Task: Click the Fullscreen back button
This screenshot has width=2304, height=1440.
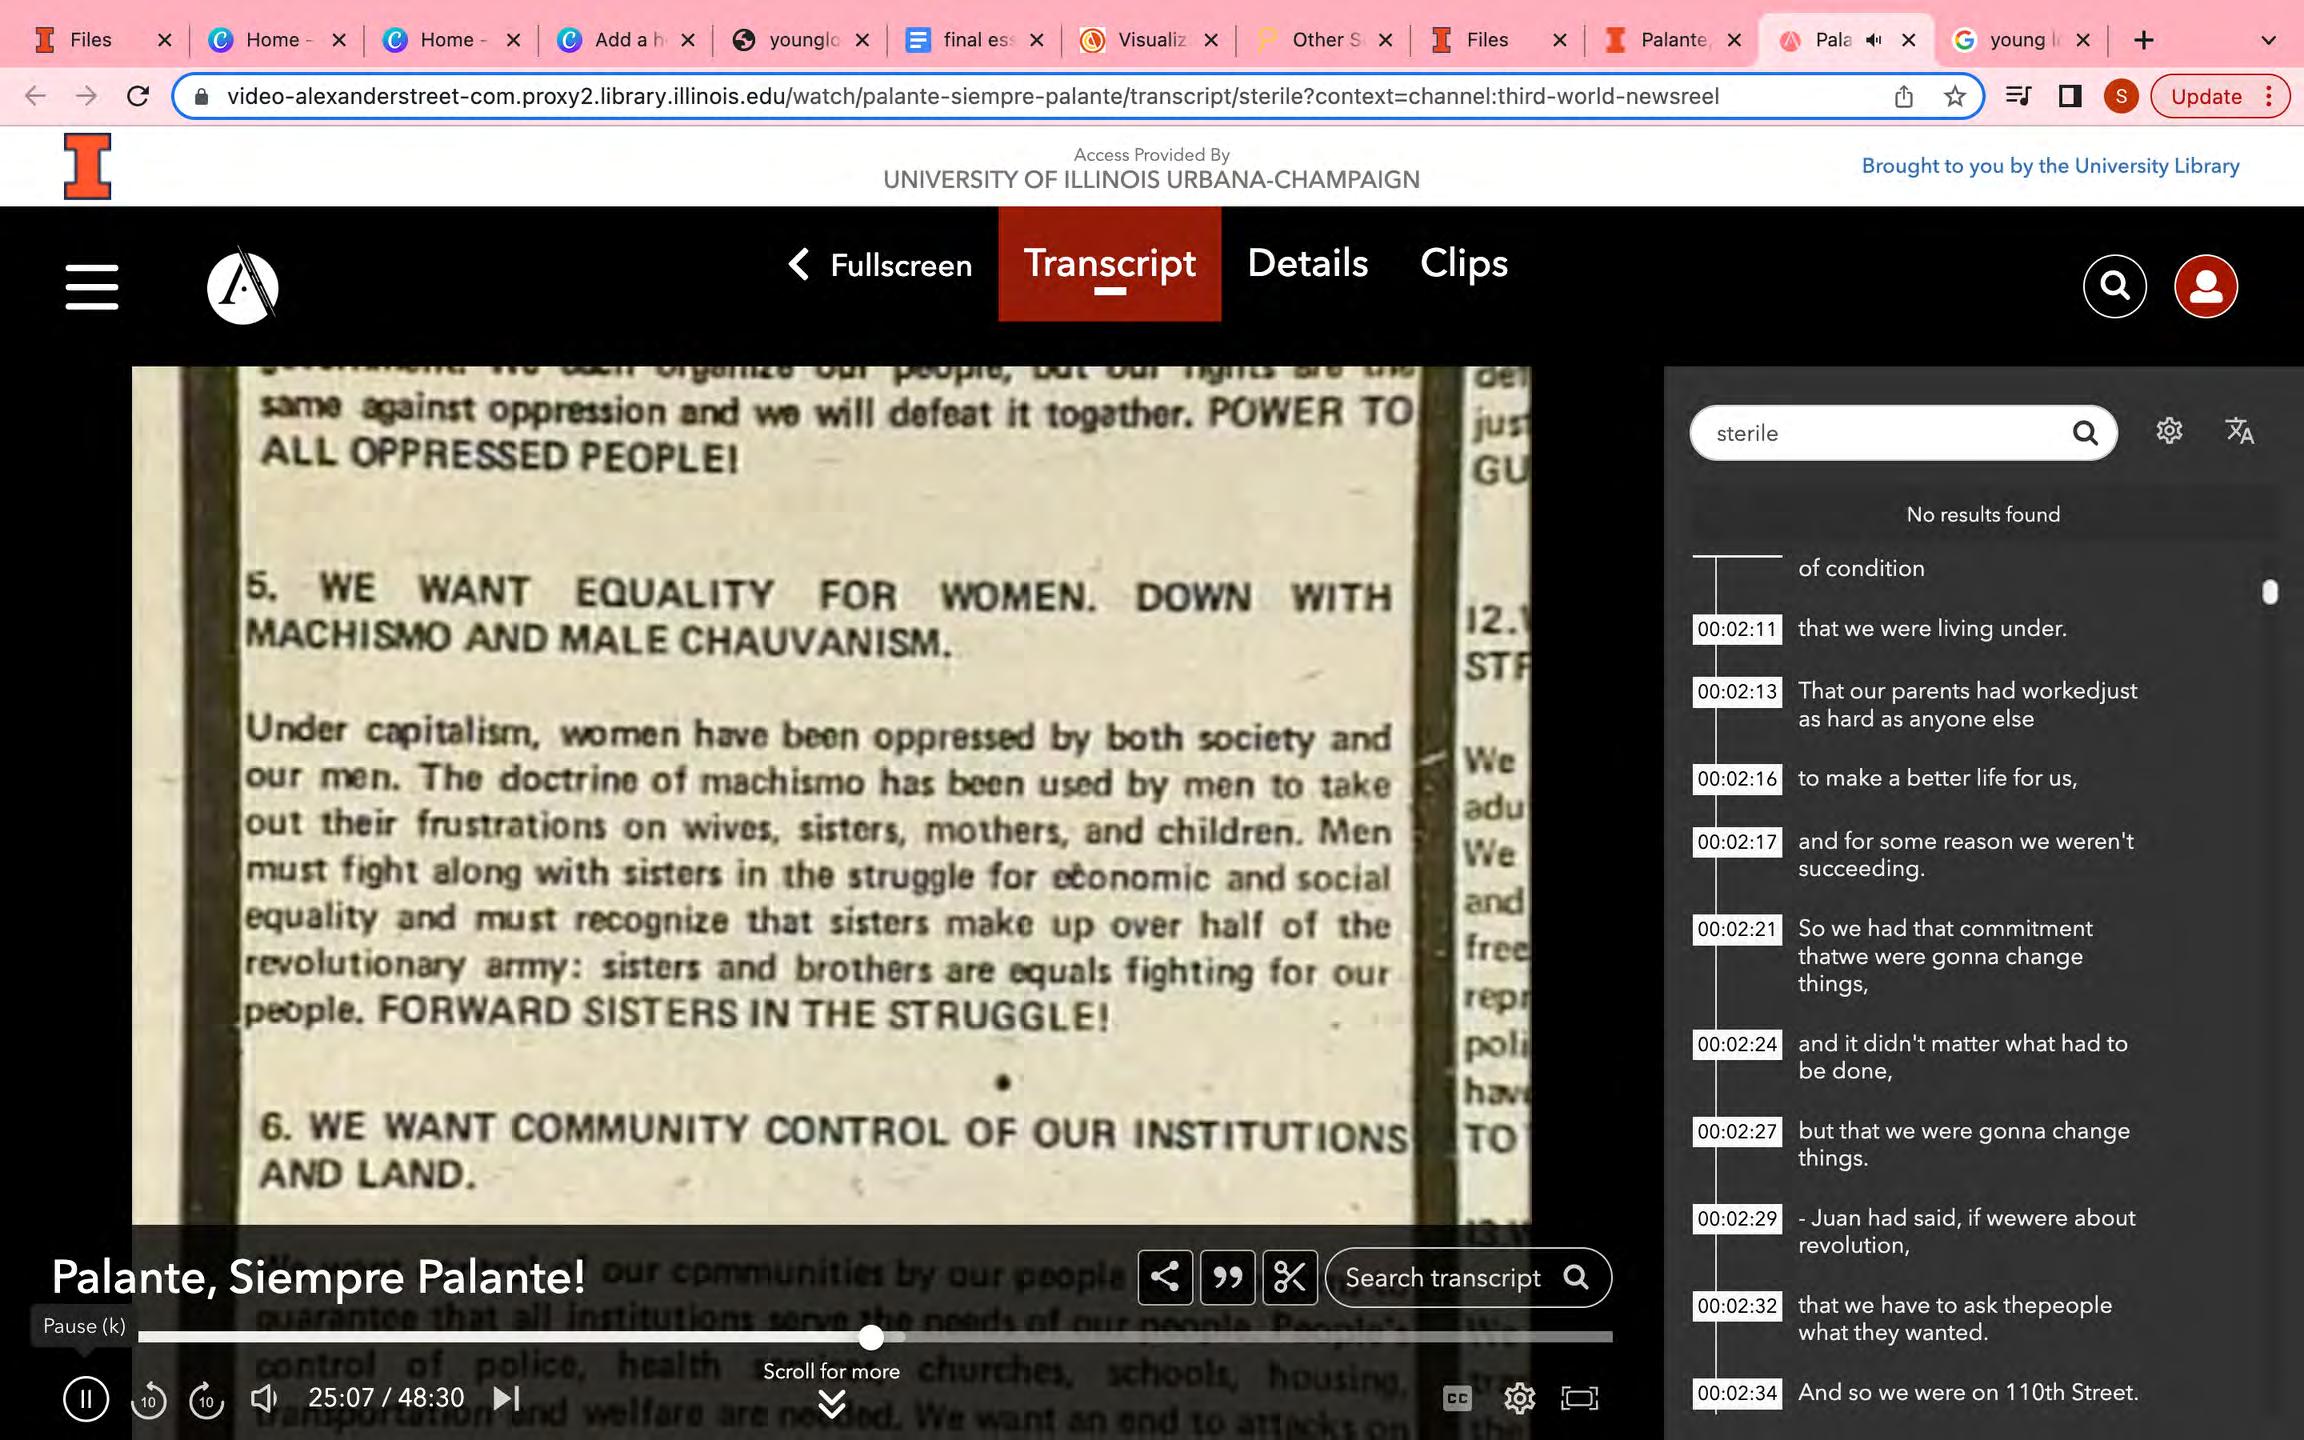Action: pyautogui.click(x=880, y=265)
